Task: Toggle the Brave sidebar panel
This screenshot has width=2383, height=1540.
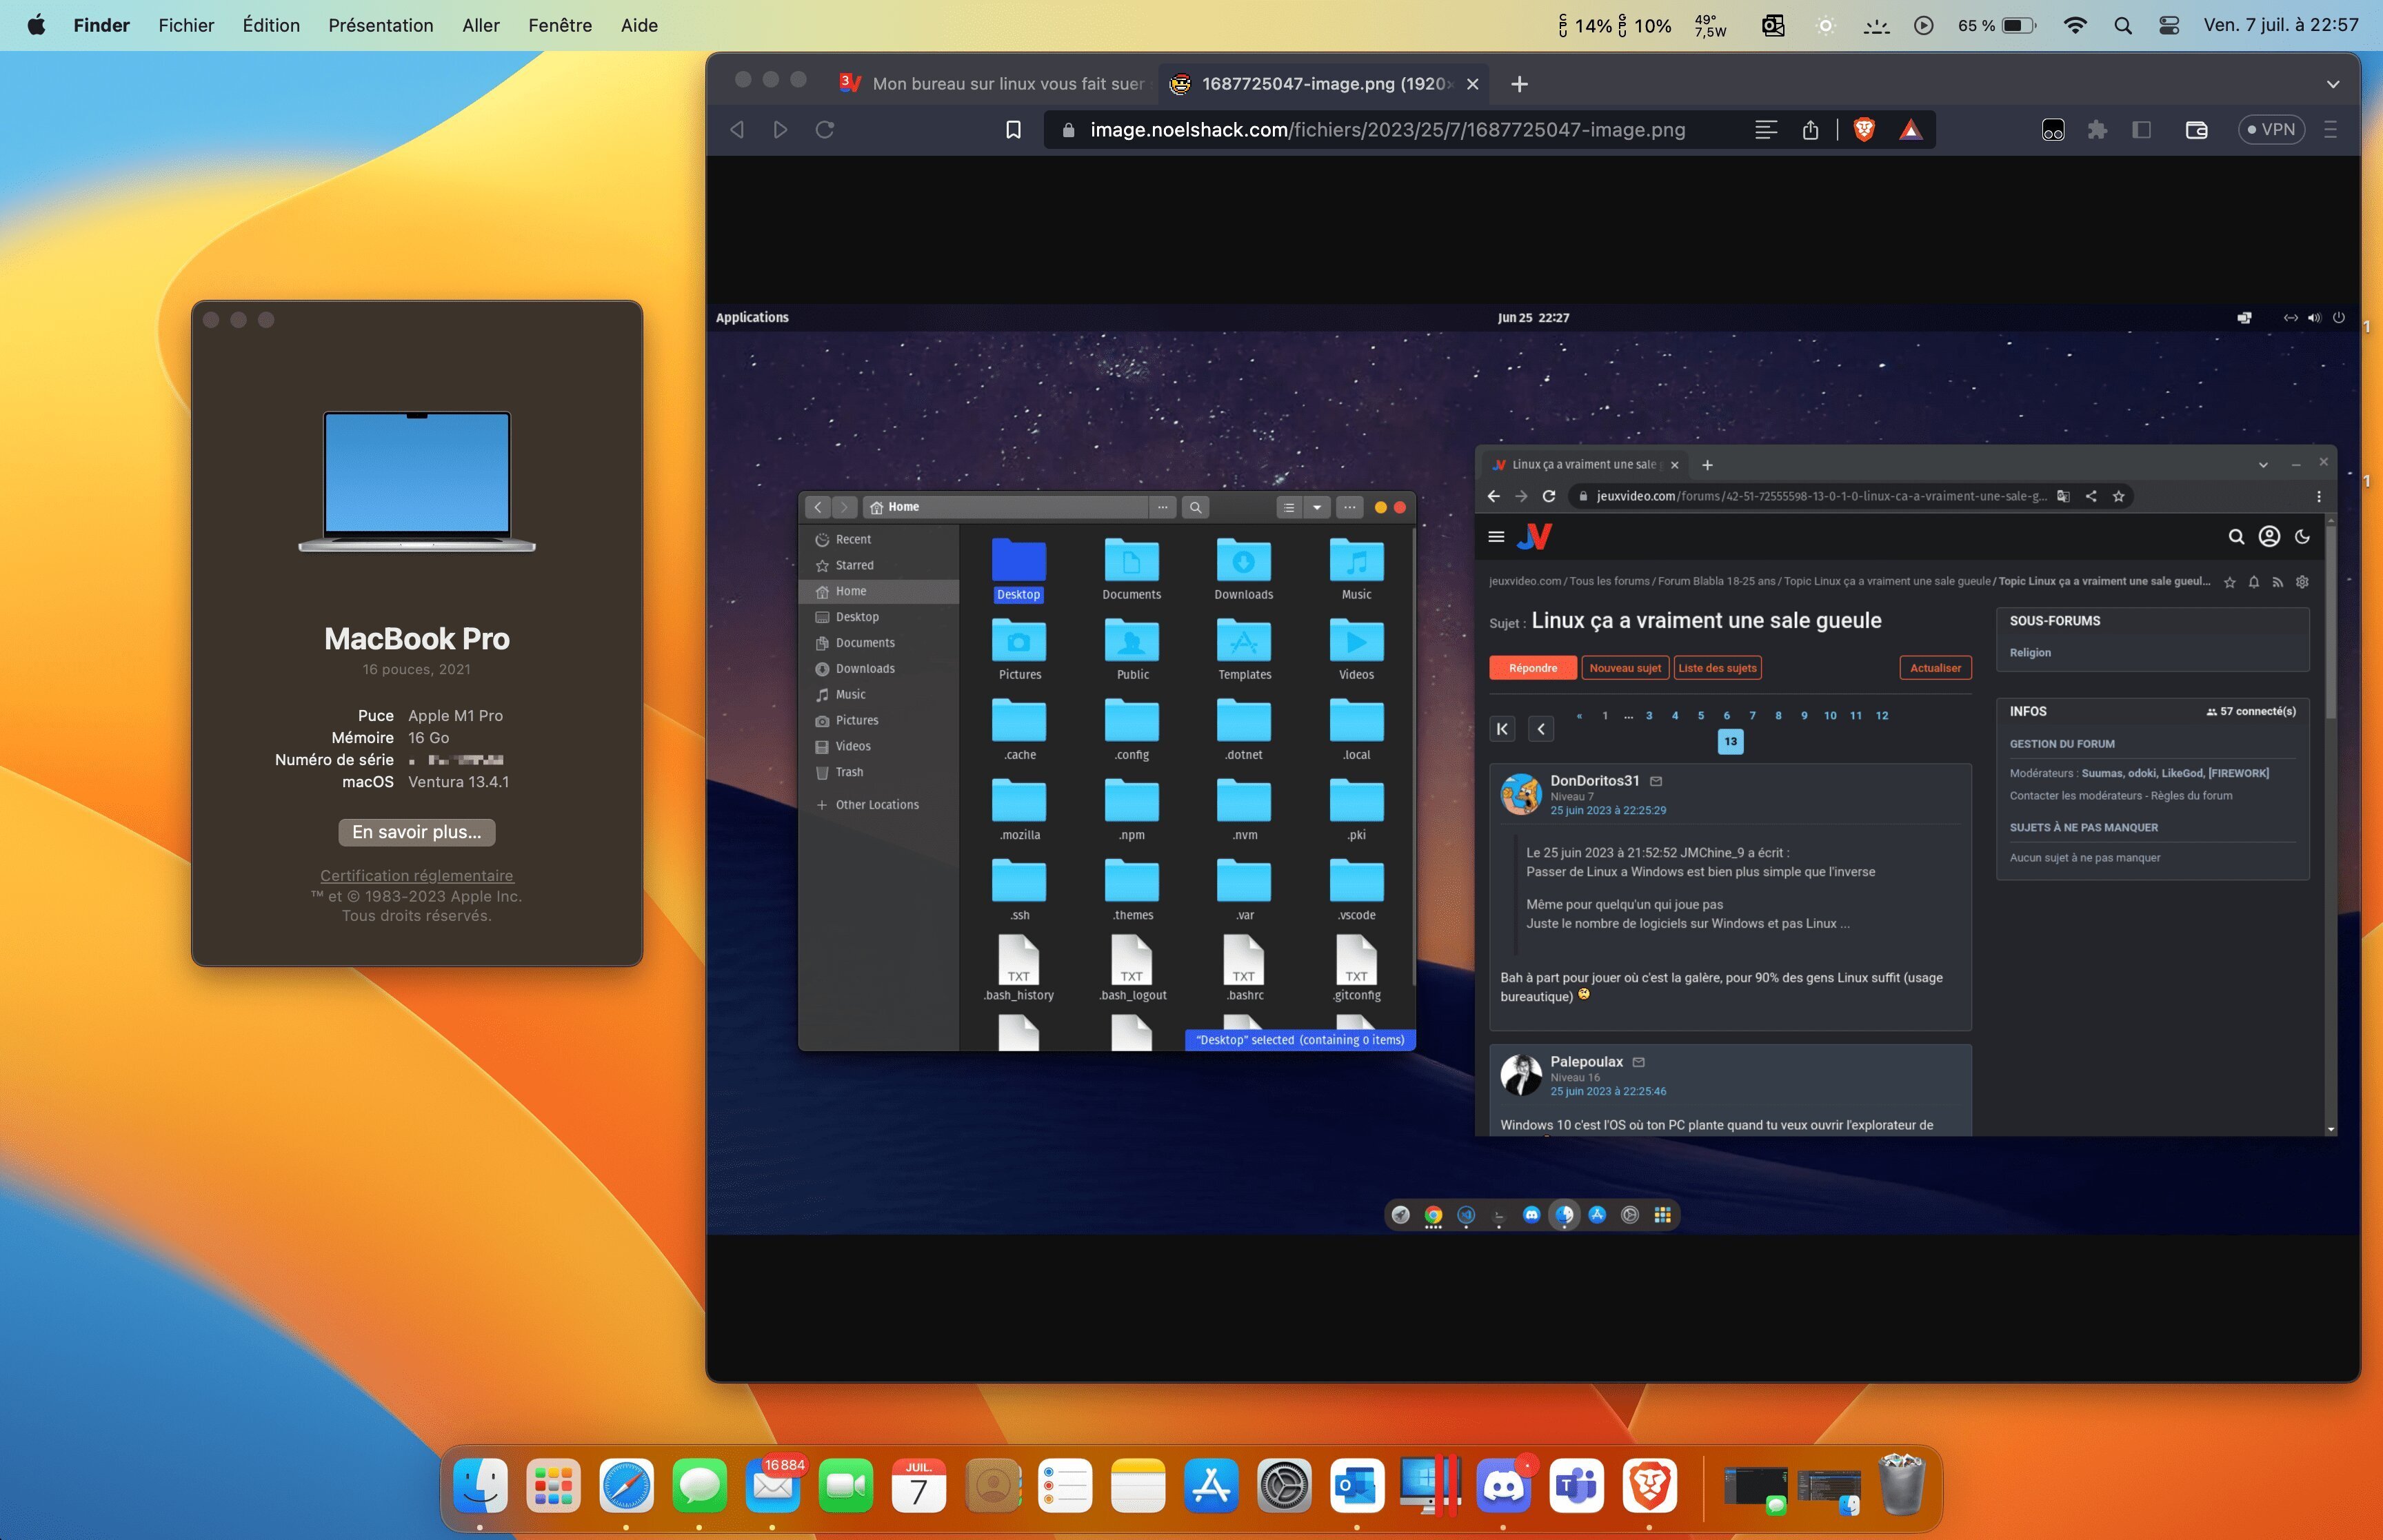Action: click(2141, 130)
